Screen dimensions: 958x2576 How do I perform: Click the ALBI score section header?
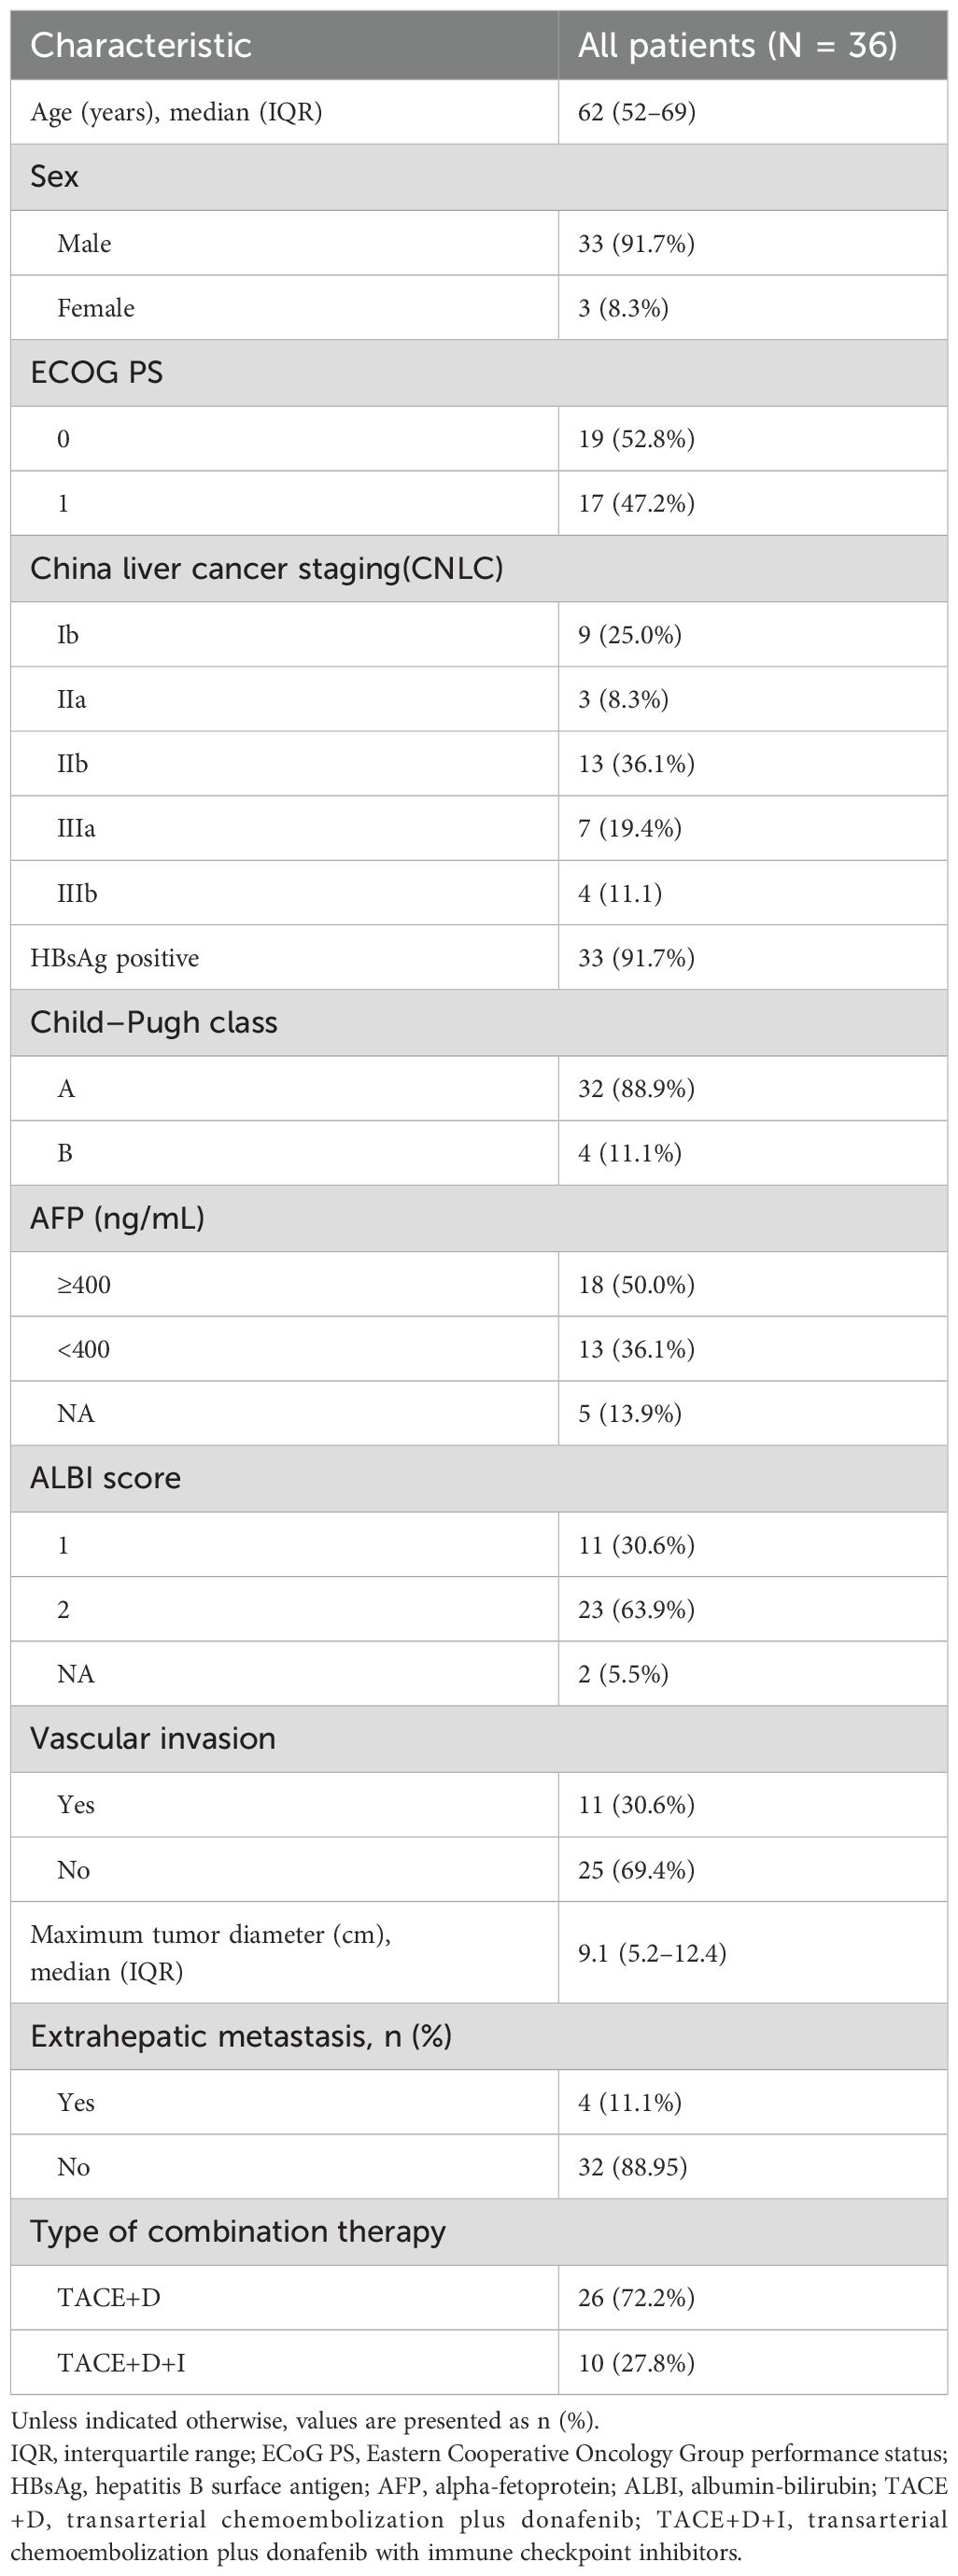106,1478
